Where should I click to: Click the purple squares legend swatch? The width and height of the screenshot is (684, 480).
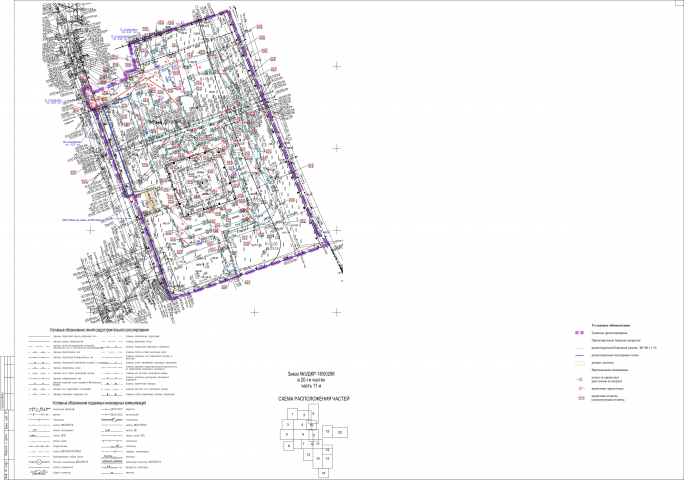coord(579,333)
